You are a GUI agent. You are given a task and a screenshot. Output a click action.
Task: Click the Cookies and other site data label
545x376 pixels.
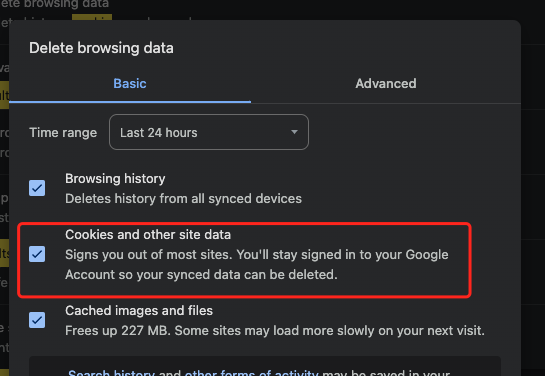148,235
